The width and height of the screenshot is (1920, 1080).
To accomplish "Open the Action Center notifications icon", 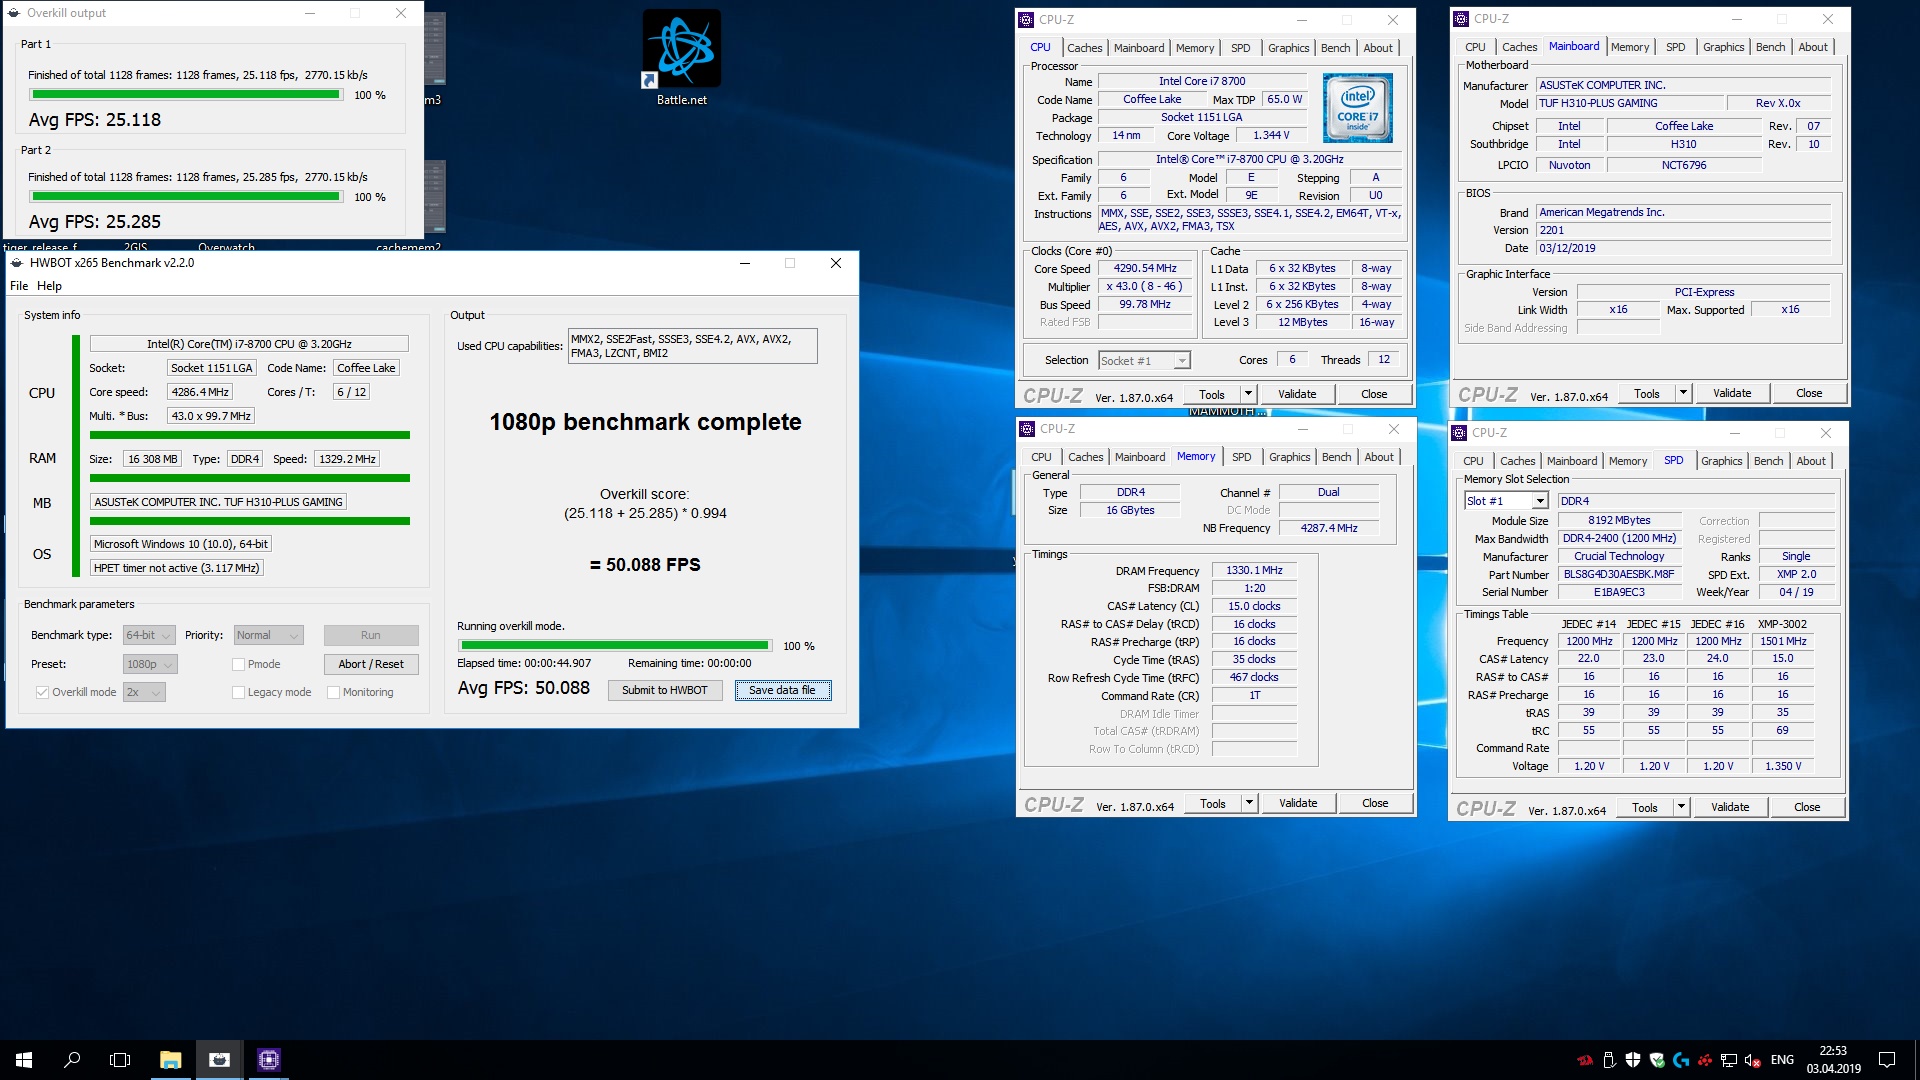I will 1887,1060.
